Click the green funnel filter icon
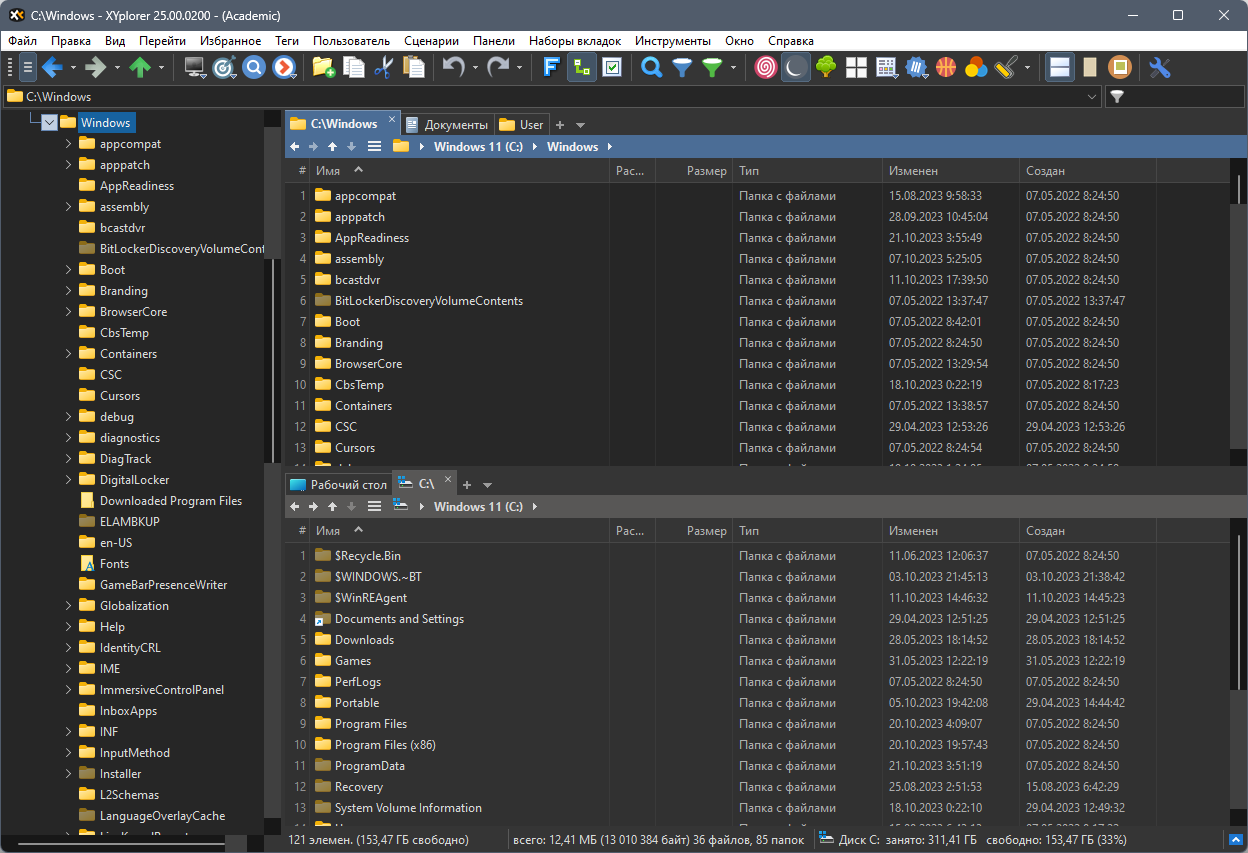This screenshot has height=853, width=1248. click(712, 68)
